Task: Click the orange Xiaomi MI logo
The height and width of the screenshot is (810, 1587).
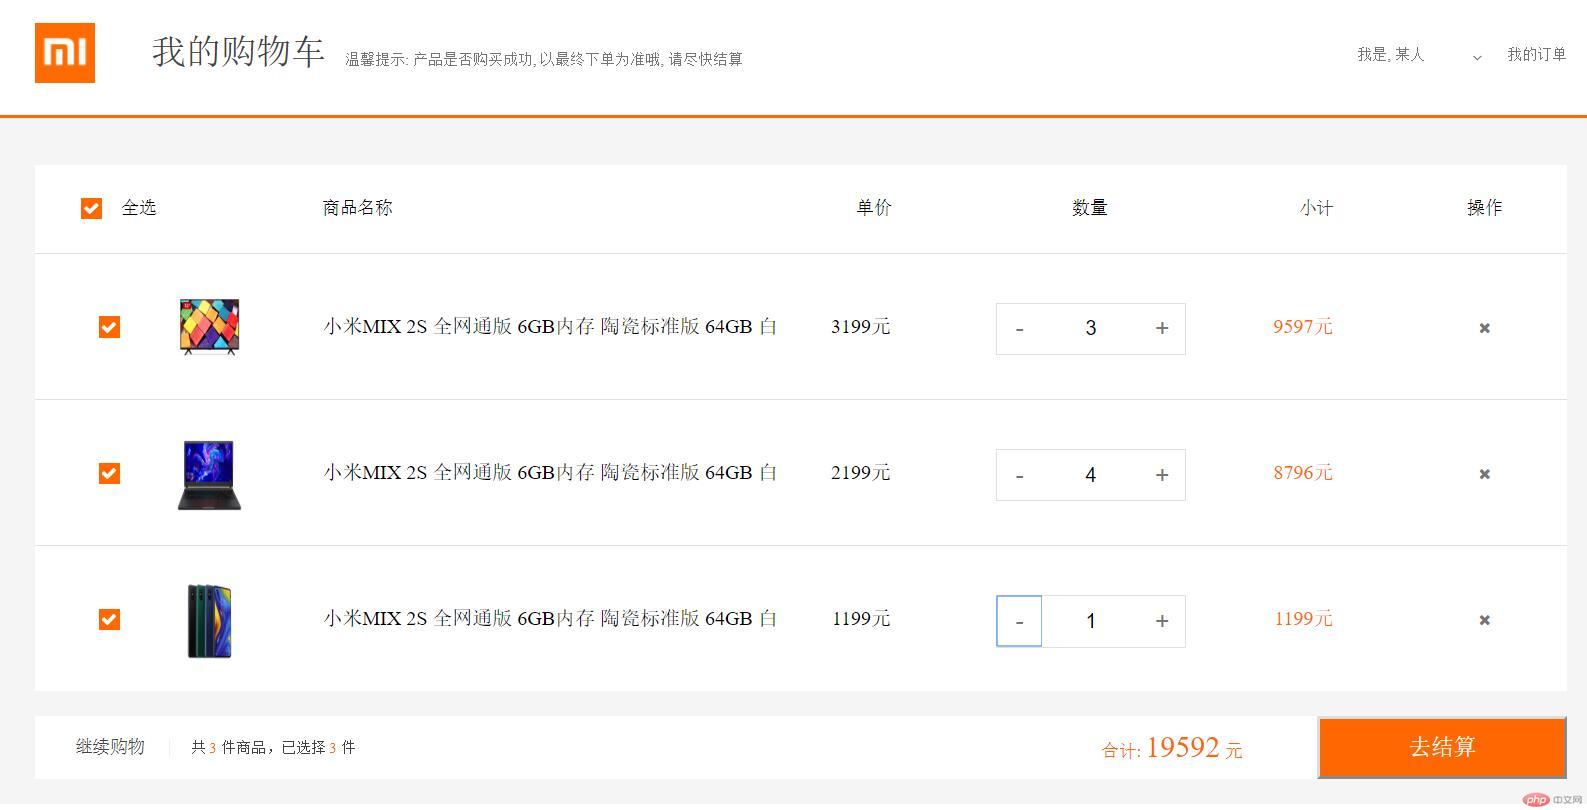Action: 65,53
